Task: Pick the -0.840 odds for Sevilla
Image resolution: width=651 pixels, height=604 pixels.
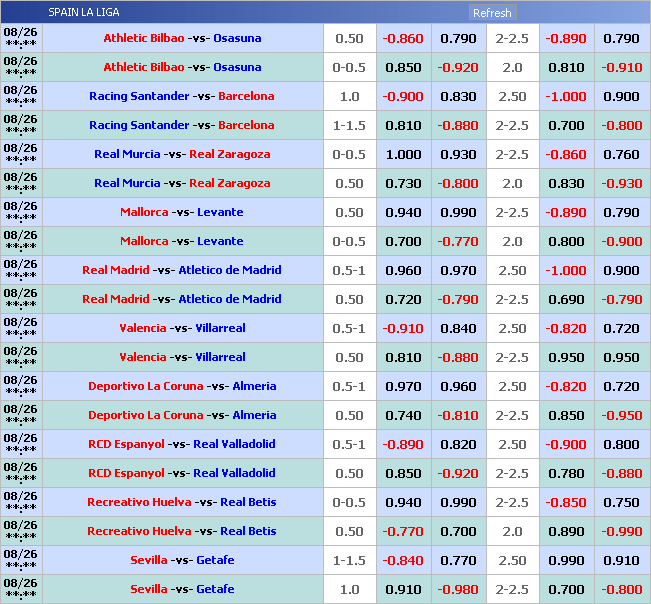Action: tap(403, 560)
